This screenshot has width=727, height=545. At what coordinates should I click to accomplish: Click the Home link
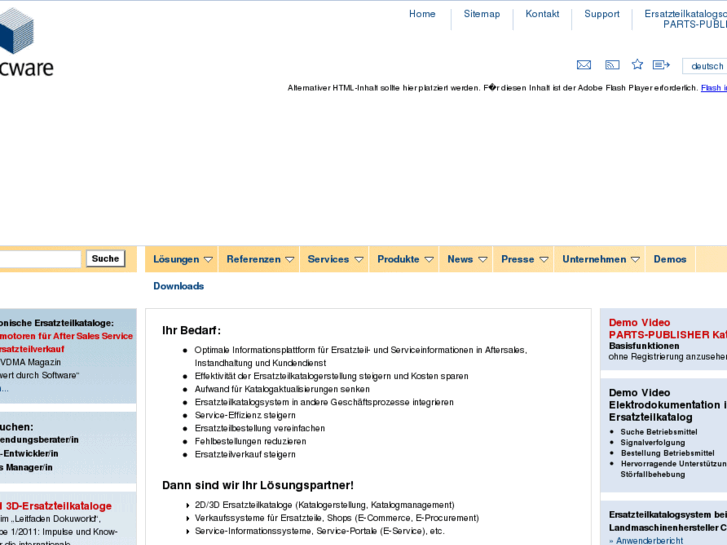click(x=422, y=14)
